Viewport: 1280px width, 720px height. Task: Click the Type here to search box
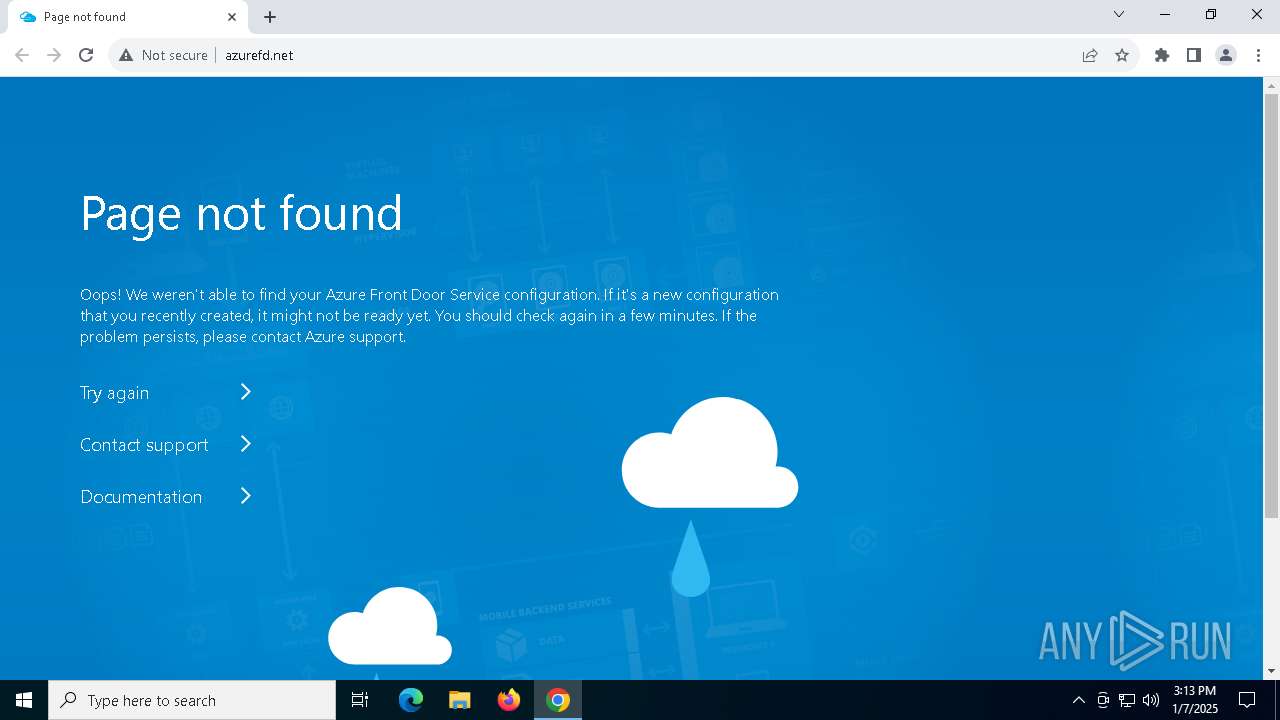tap(192, 700)
